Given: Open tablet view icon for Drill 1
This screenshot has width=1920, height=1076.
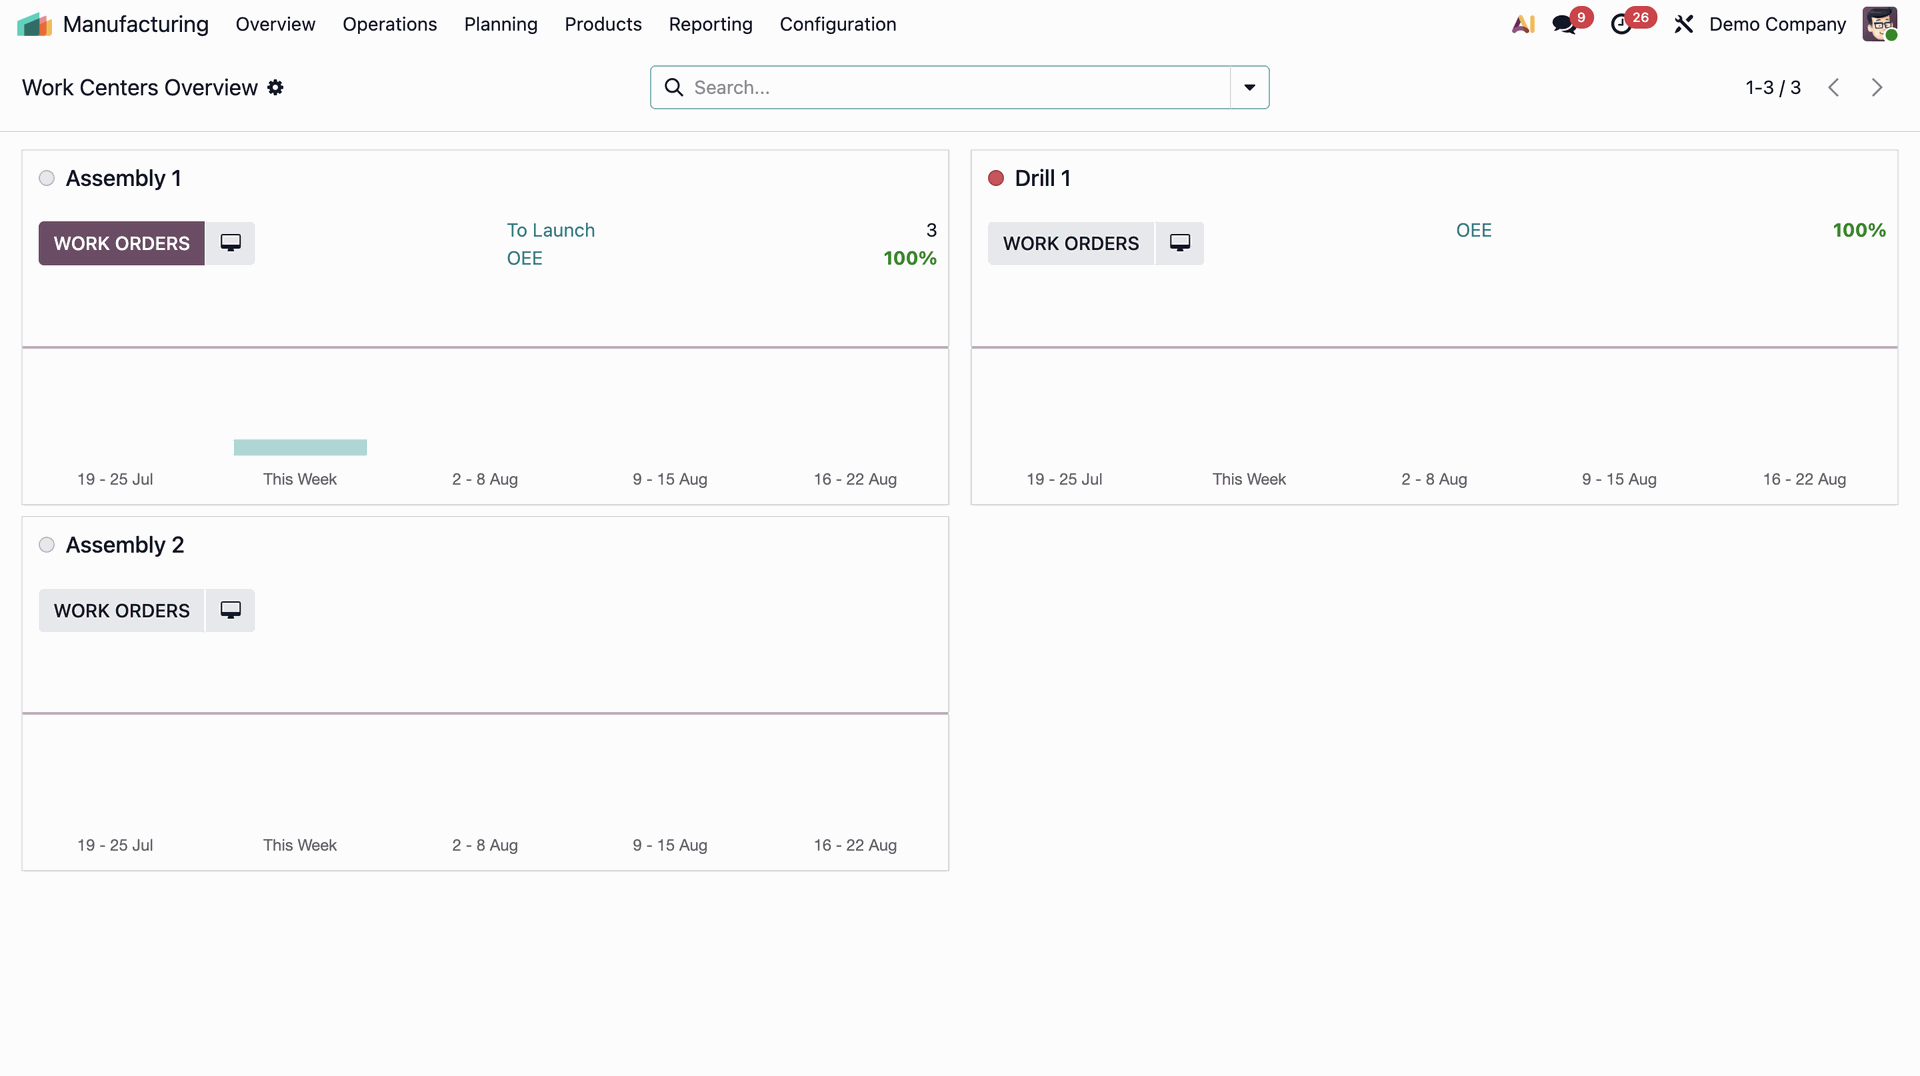Looking at the screenshot, I should coord(1180,243).
